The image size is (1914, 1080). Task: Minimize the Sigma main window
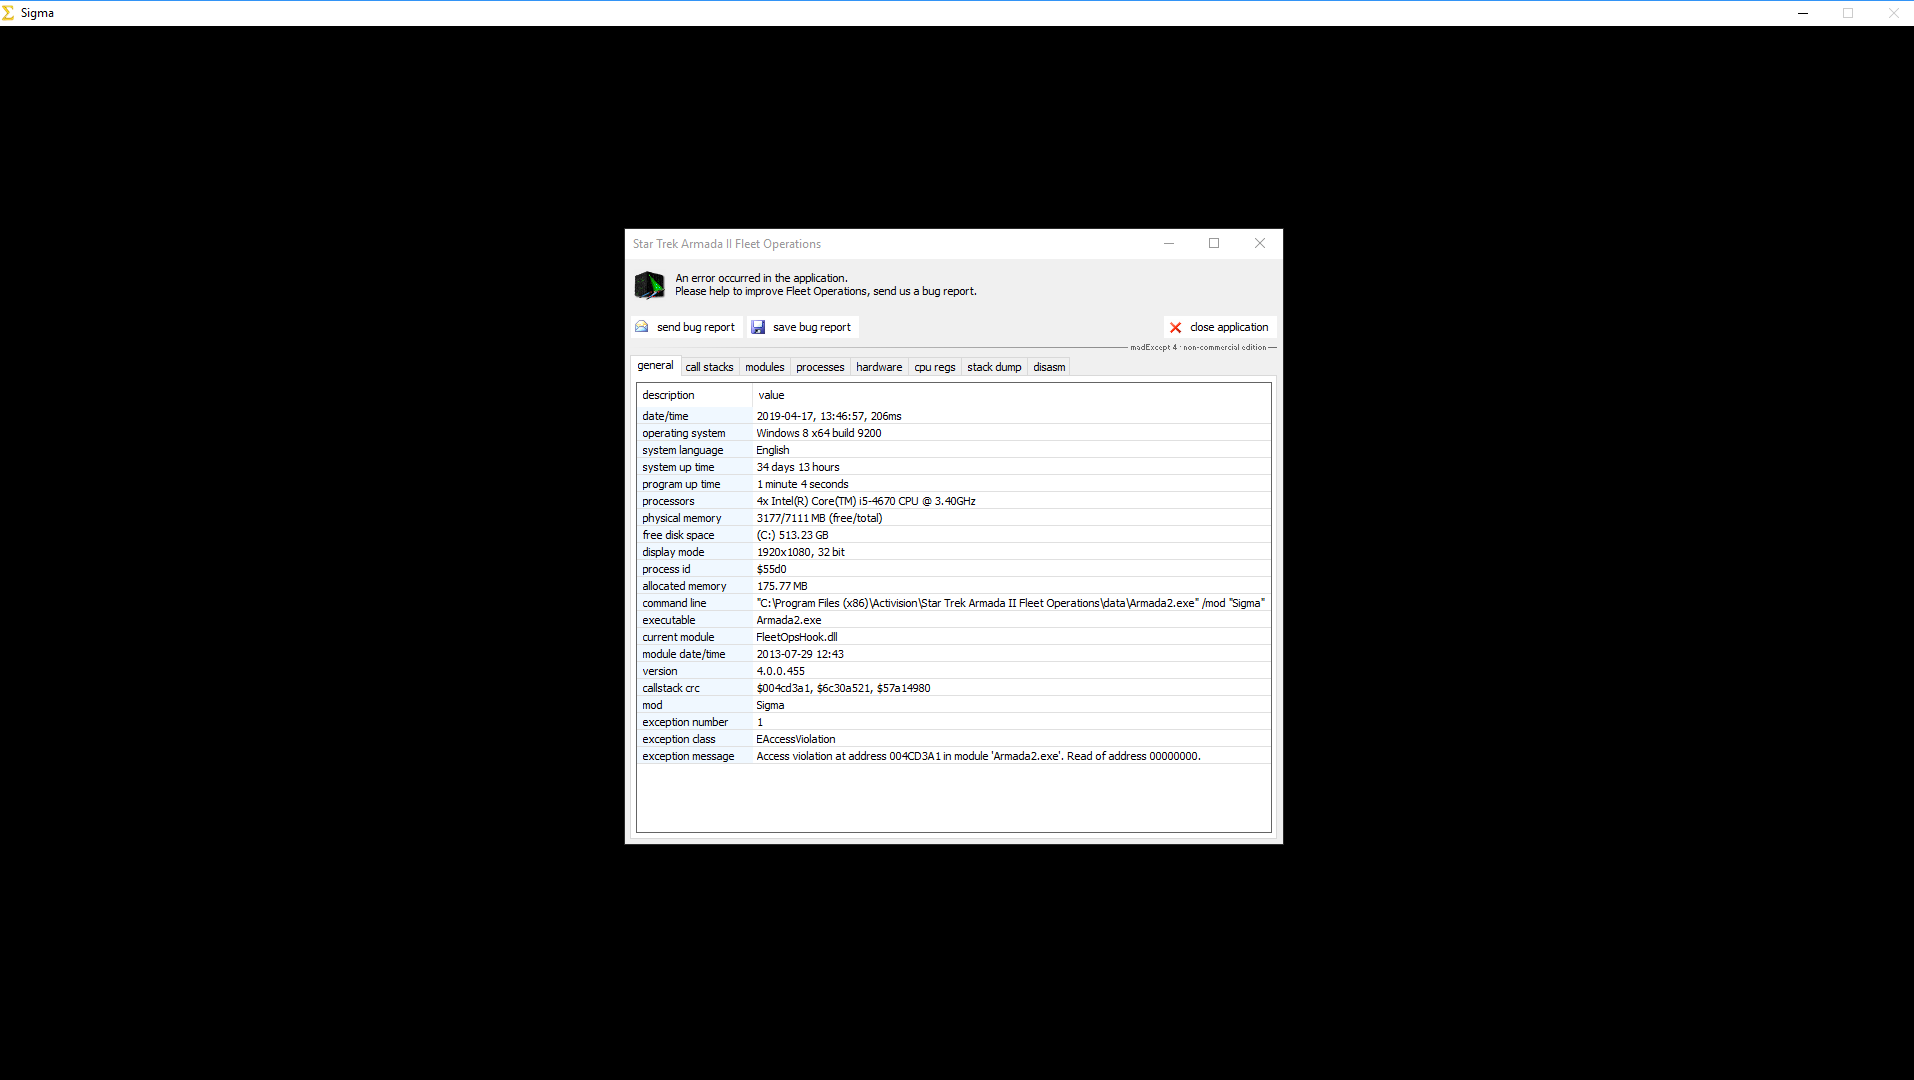pos(1803,13)
